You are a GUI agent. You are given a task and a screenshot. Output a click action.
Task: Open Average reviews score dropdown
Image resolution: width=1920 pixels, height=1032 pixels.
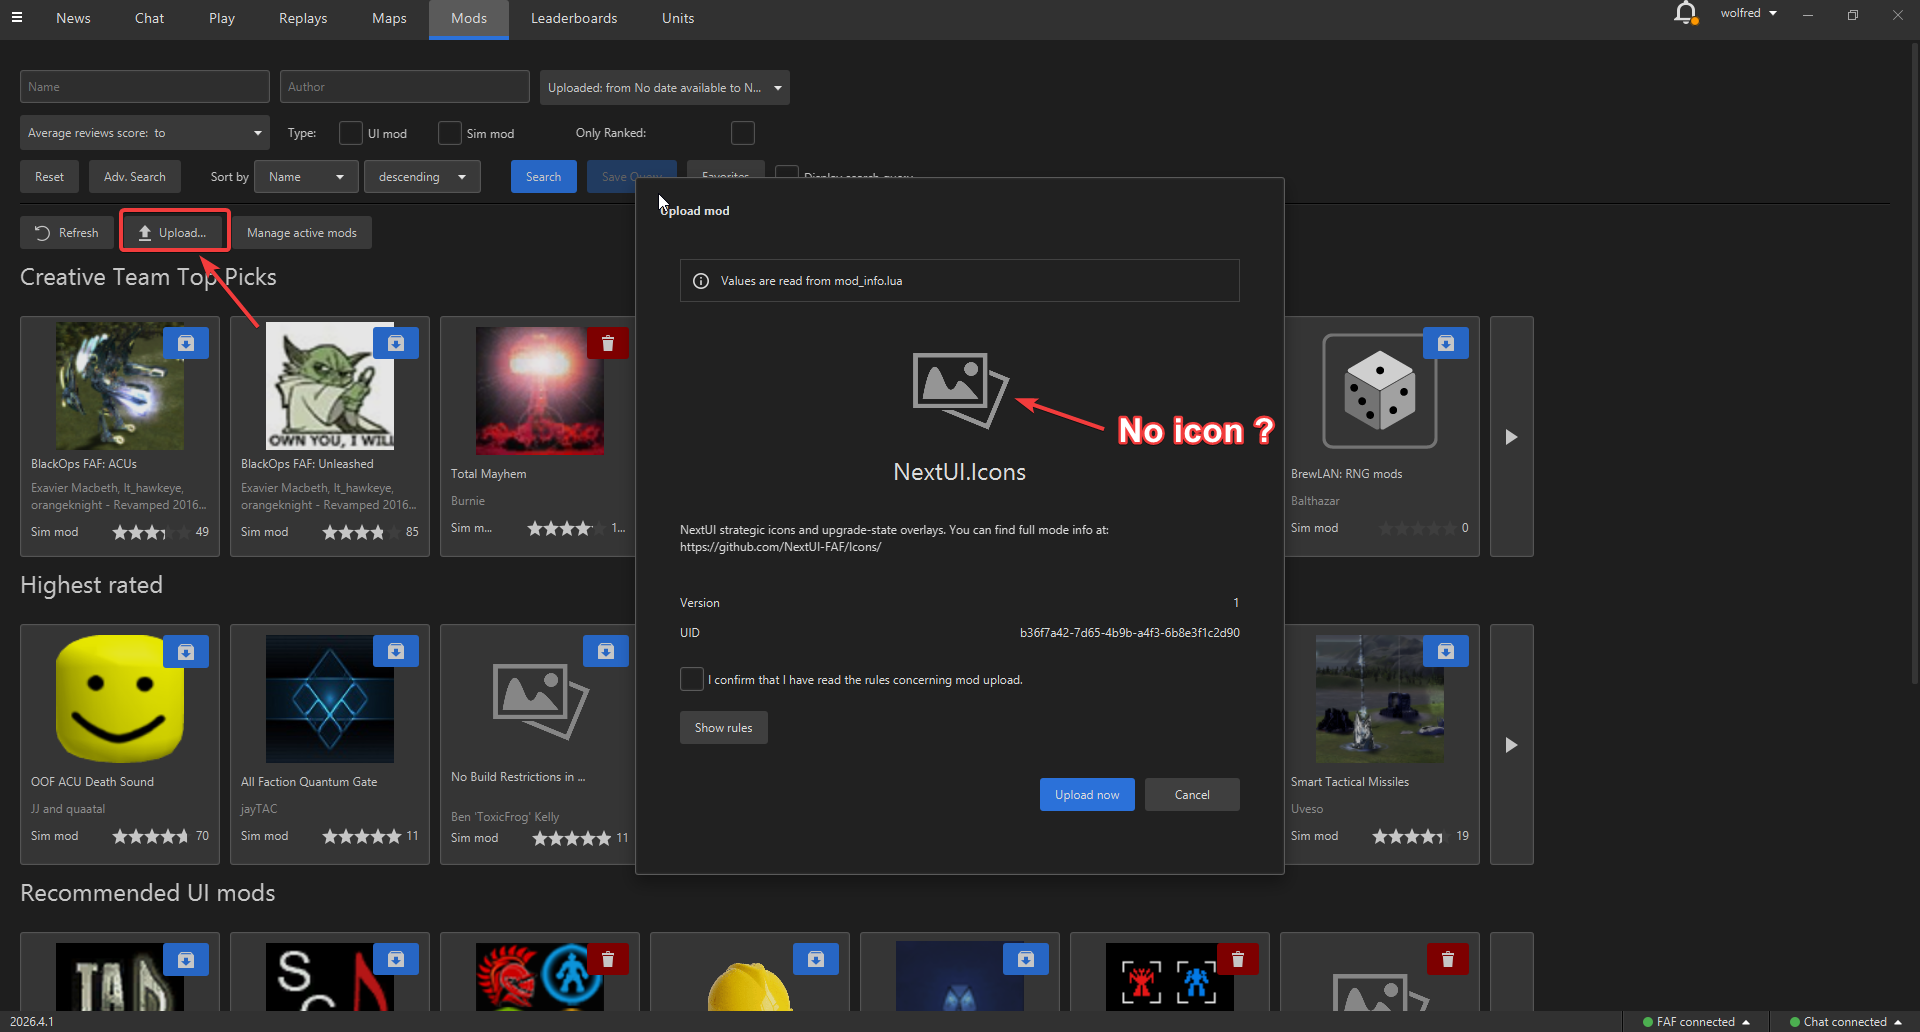point(145,133)
